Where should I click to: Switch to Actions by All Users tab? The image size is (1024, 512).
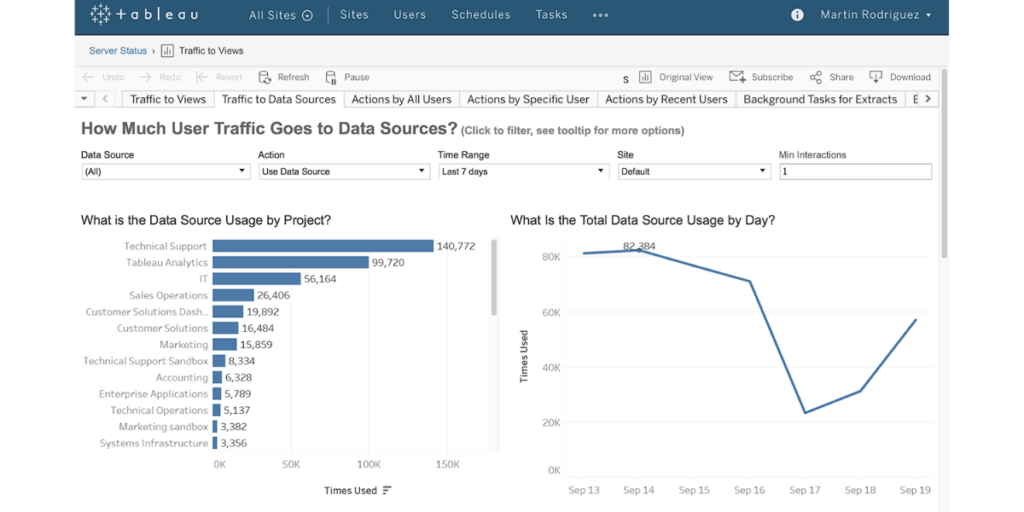click(401, 99)
